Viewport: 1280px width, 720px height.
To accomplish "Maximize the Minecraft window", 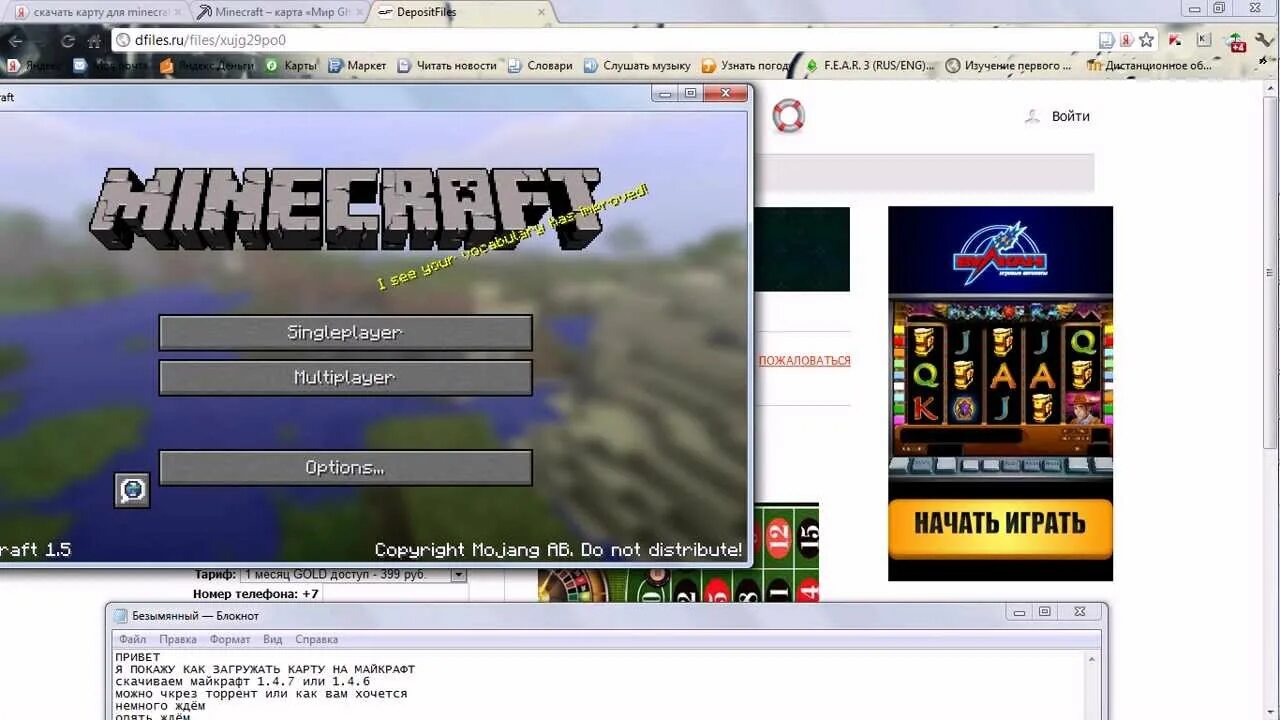I will 690,93.
